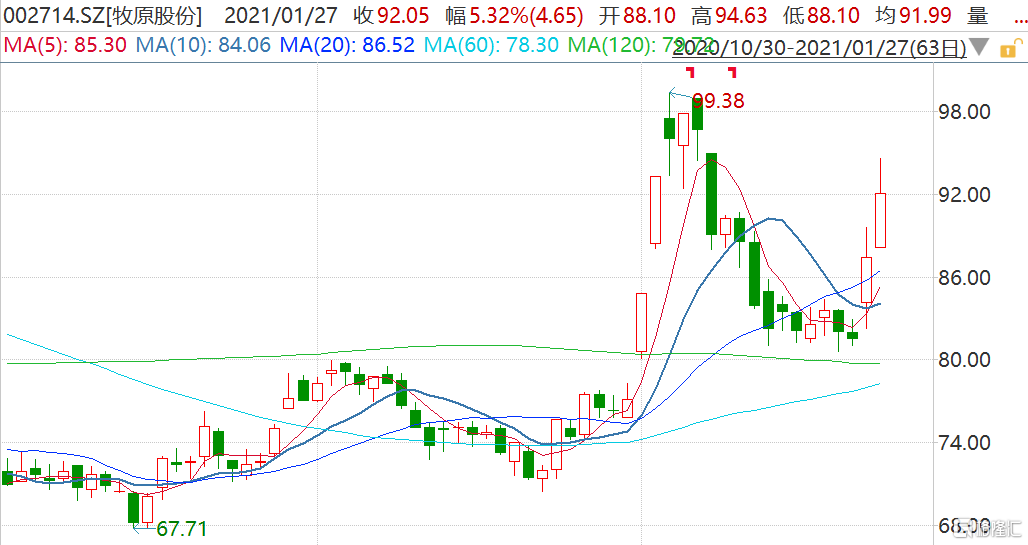Click the high price 高94.63
1028x545 pixels.
729,15
